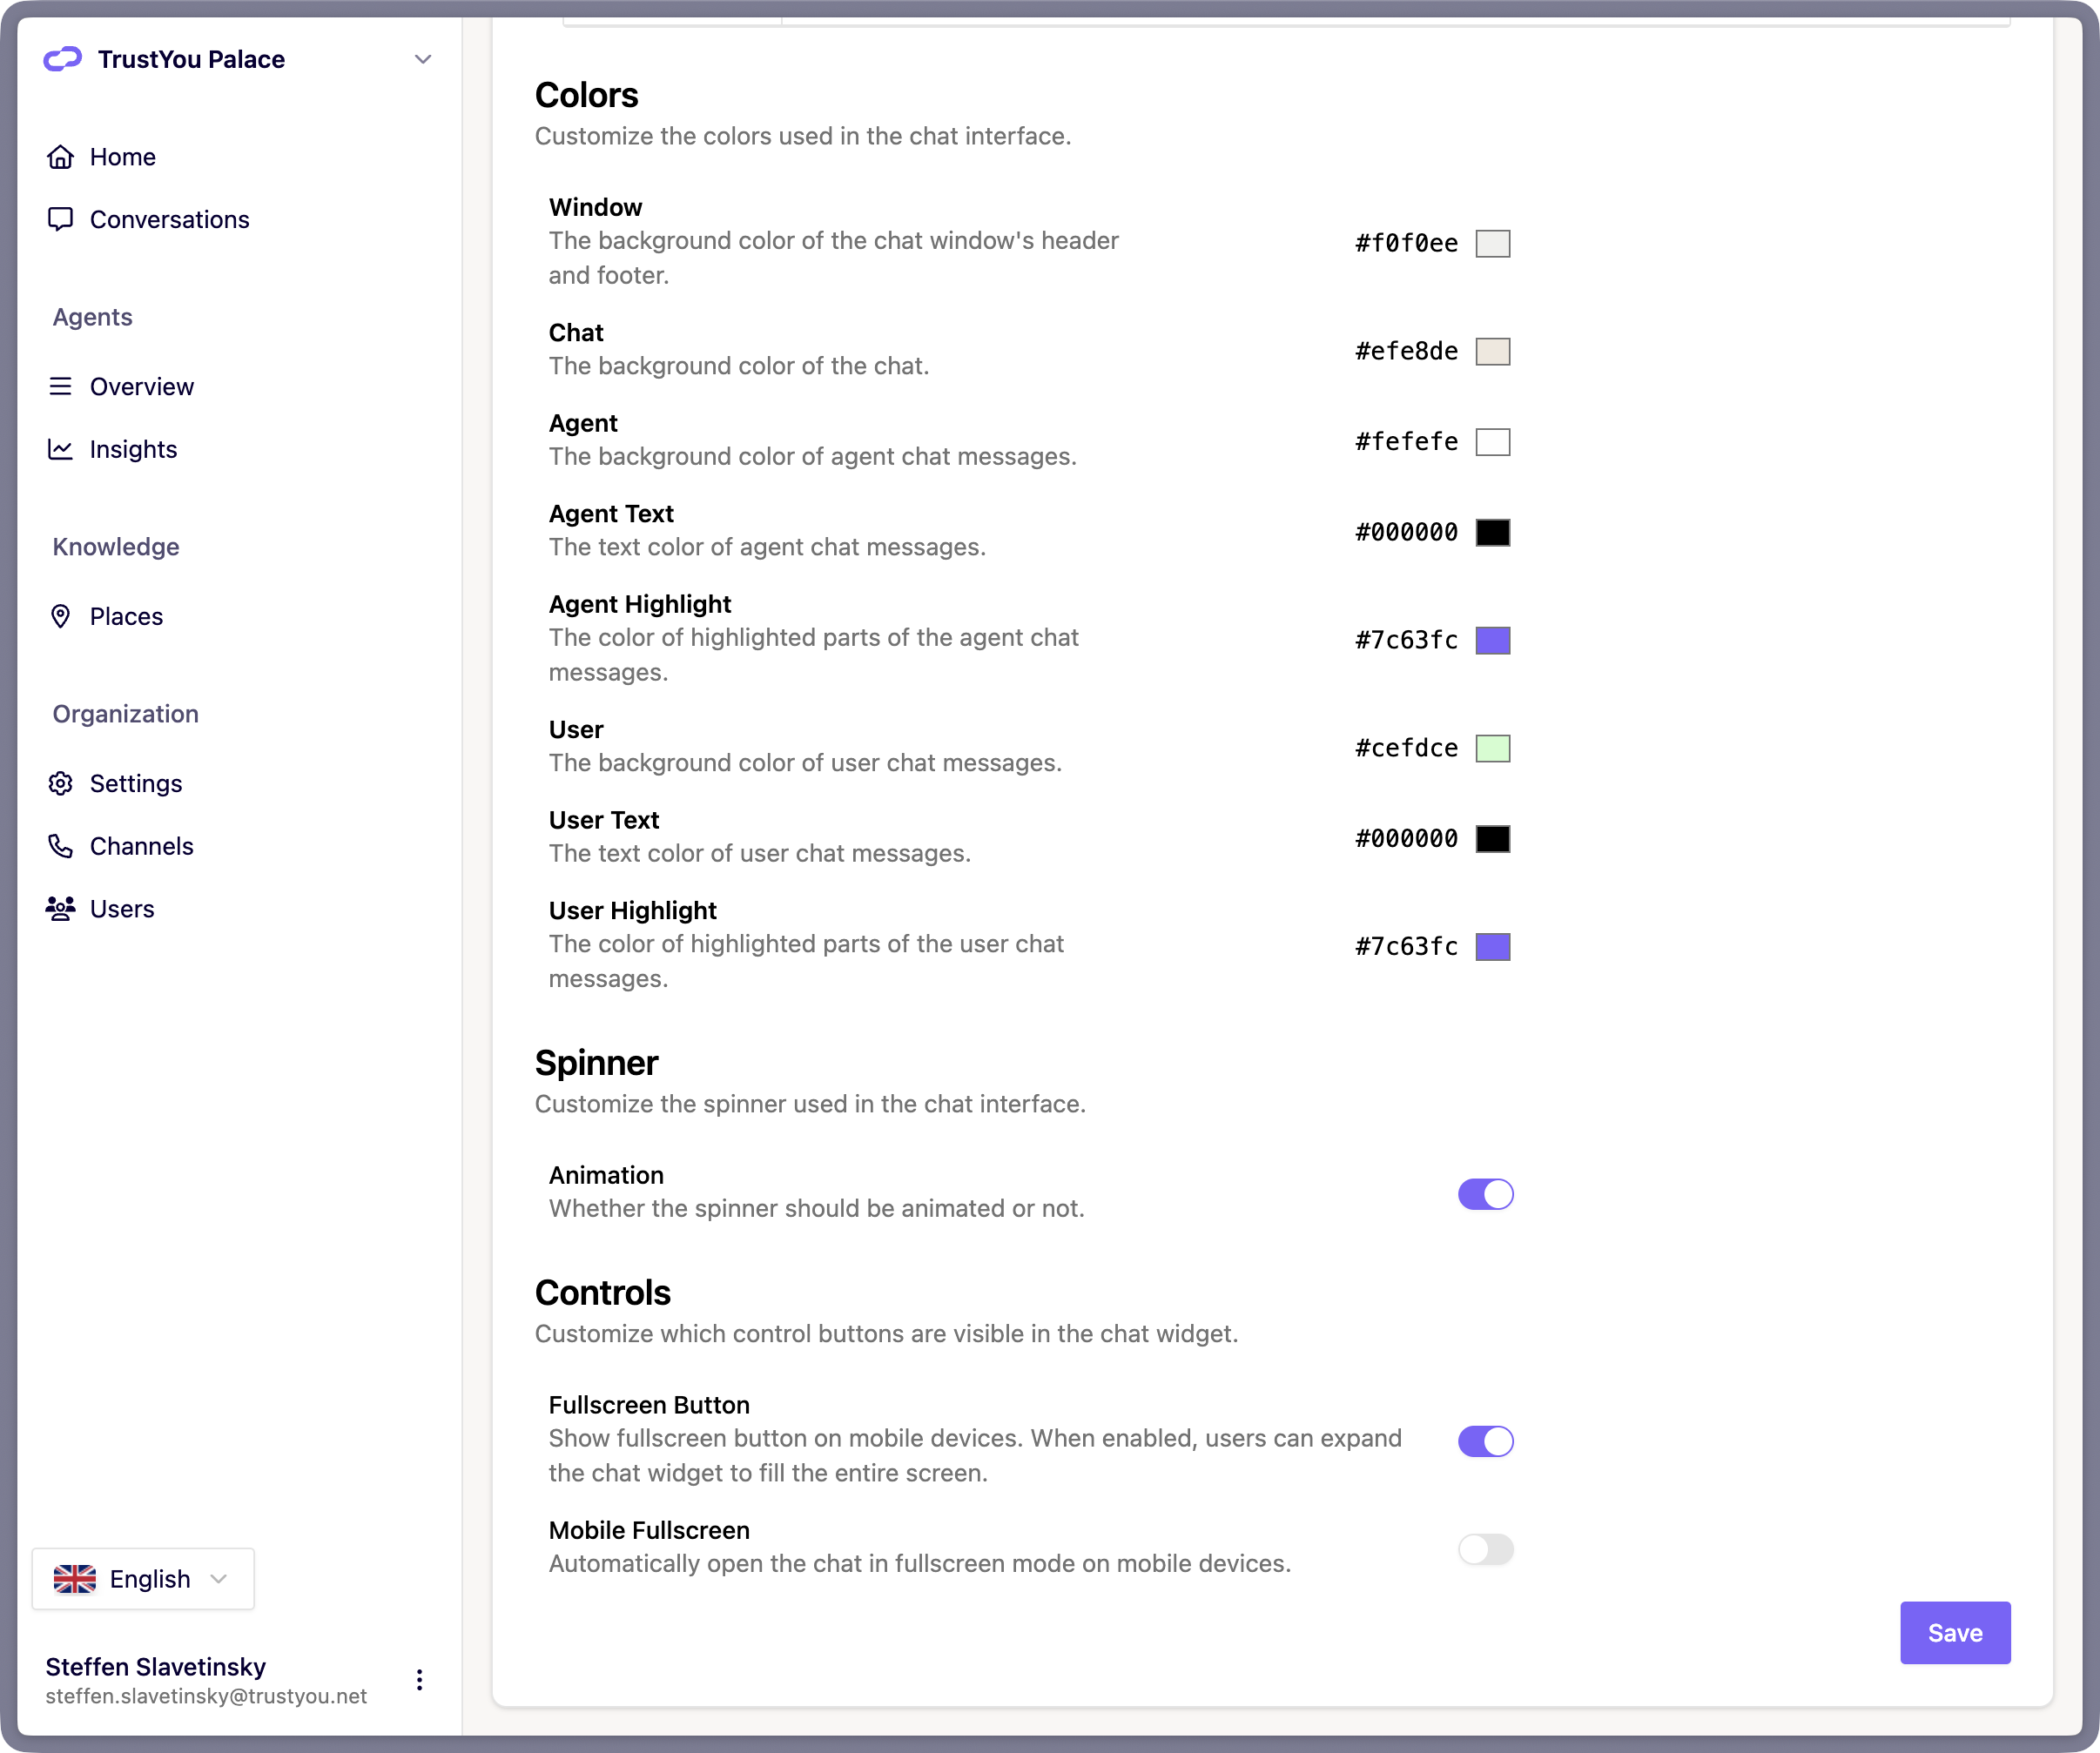2100x1753 pixels.
Task: Click the Chat hex value #efe8de
Action: pyautogui.click(x=1406, y=351)
